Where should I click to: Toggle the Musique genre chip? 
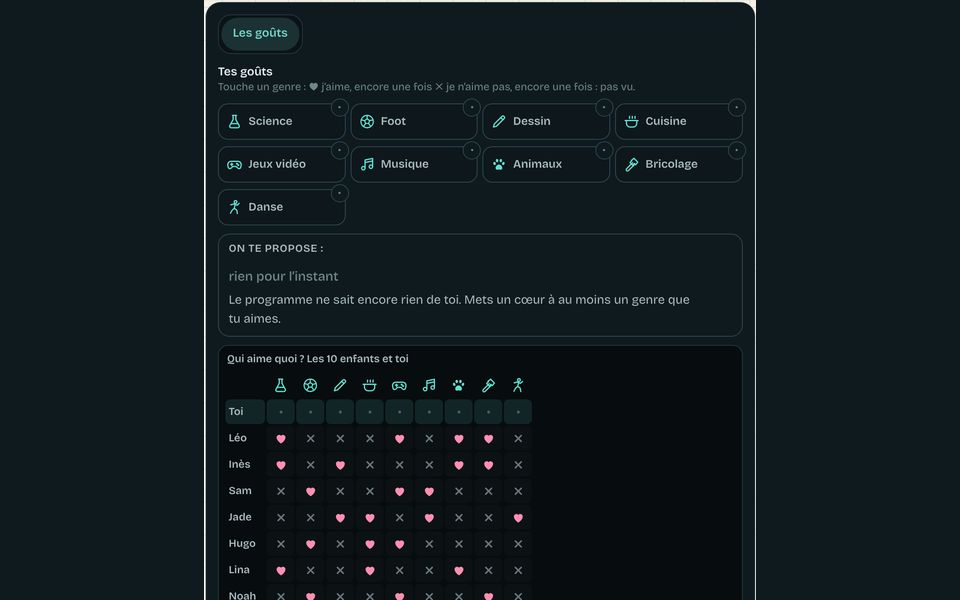coord(414,164)
